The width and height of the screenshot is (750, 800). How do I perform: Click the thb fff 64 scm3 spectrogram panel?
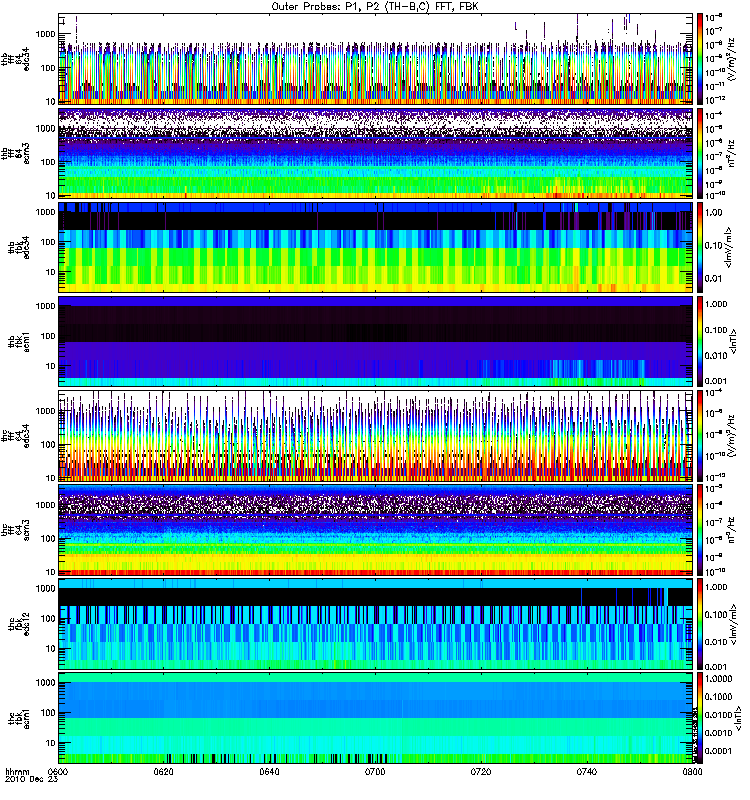[x=376, y=153]
